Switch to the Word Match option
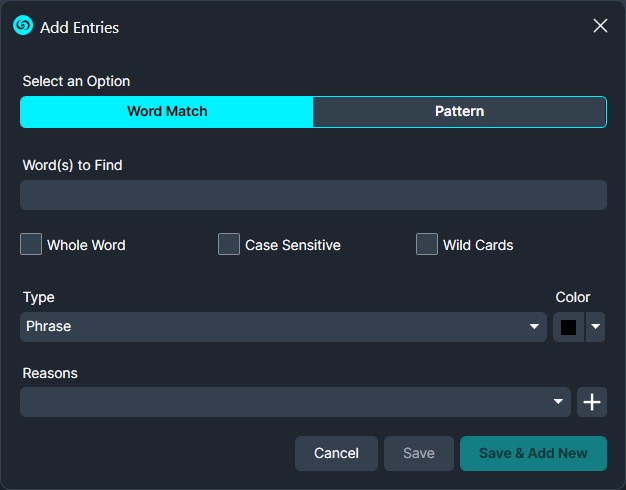The image size is (626, 490). coord(167,111)
